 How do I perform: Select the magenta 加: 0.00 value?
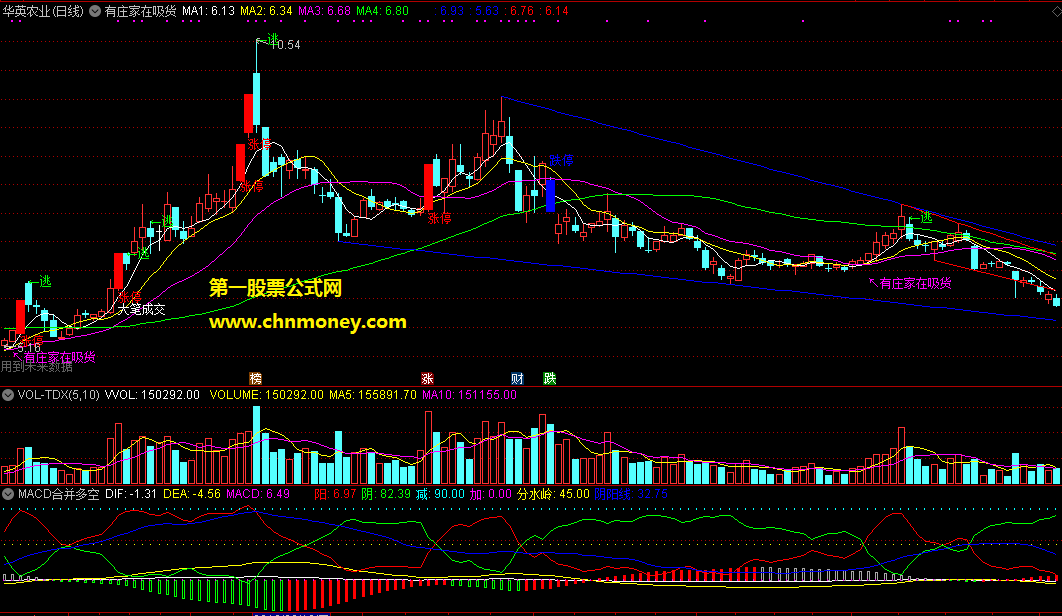point(491,494)
